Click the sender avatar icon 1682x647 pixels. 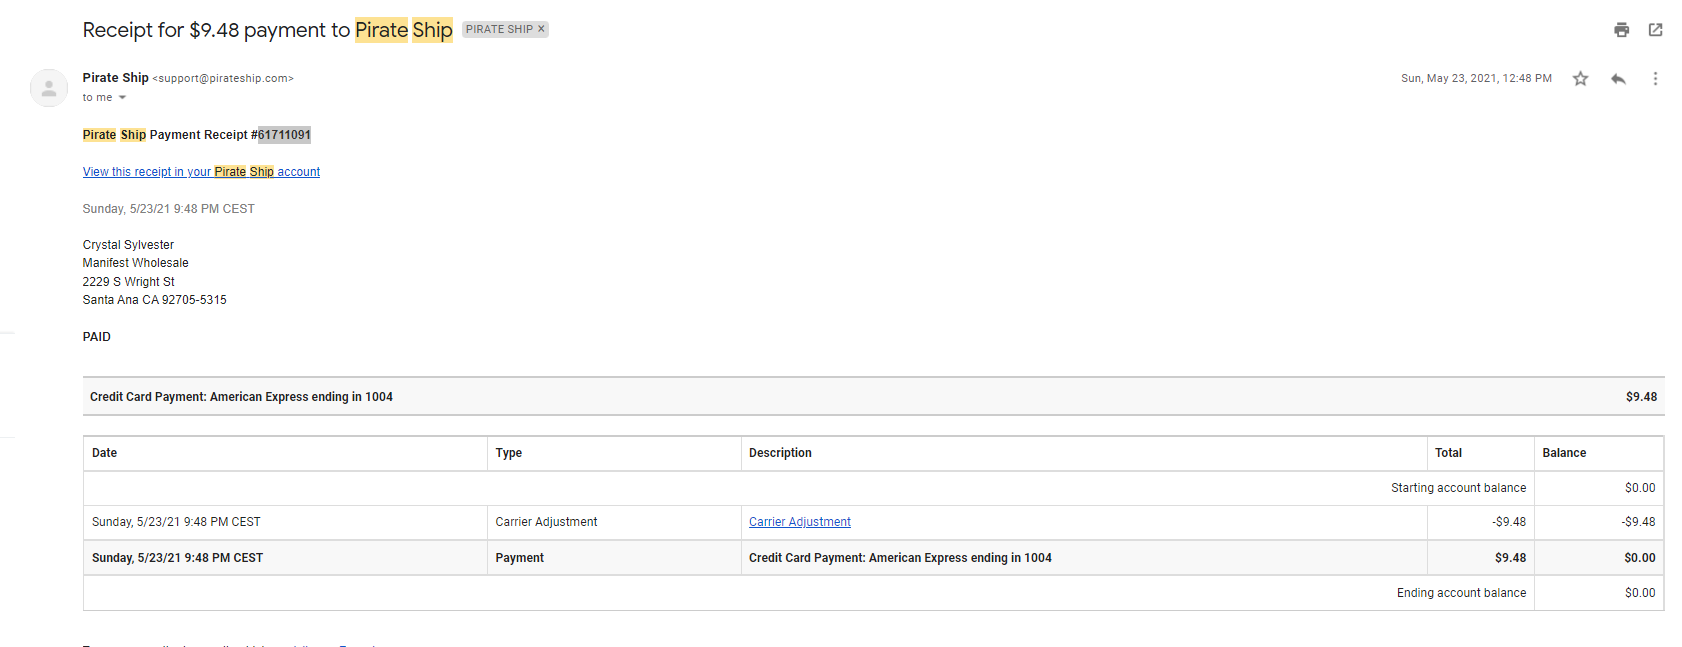(49, 88)
